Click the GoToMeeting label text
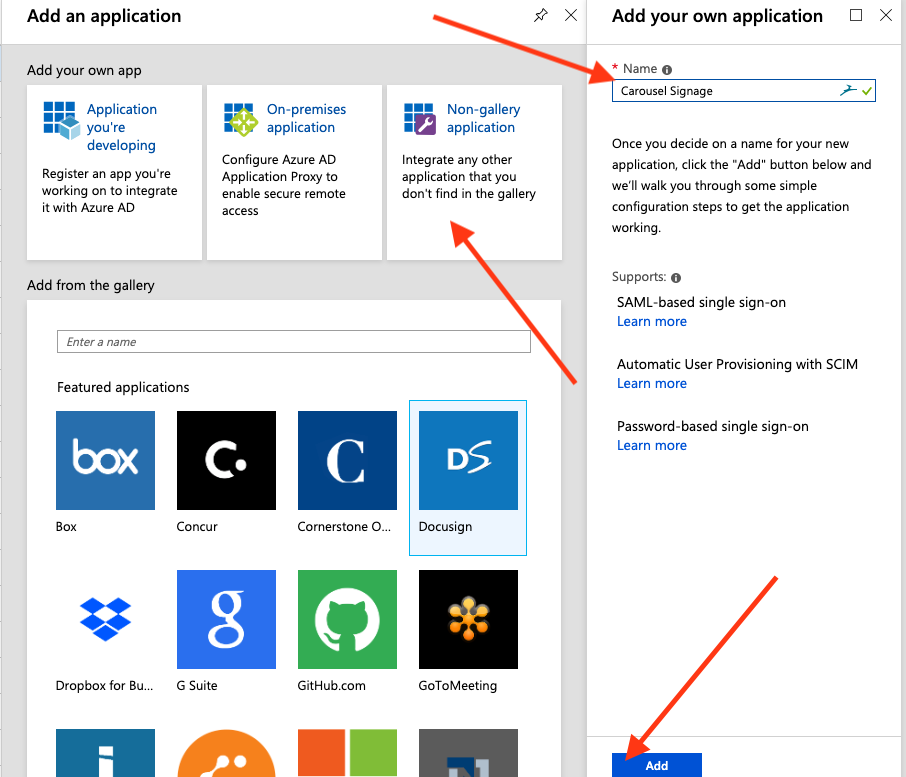 click(x=458, y=686)
